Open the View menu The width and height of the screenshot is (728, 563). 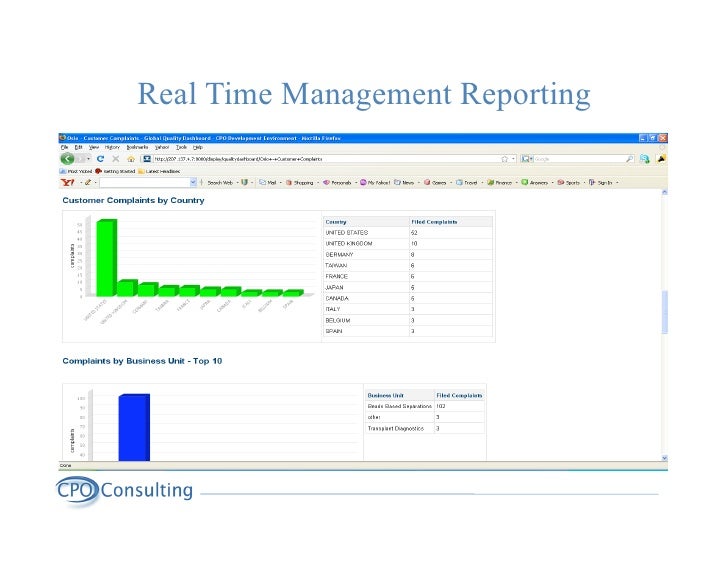click(94, 147)
